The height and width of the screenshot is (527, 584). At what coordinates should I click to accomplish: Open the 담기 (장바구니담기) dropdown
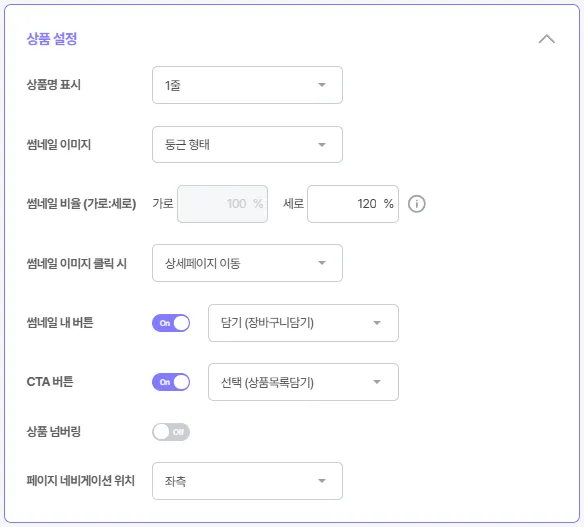tap(303, 323)
